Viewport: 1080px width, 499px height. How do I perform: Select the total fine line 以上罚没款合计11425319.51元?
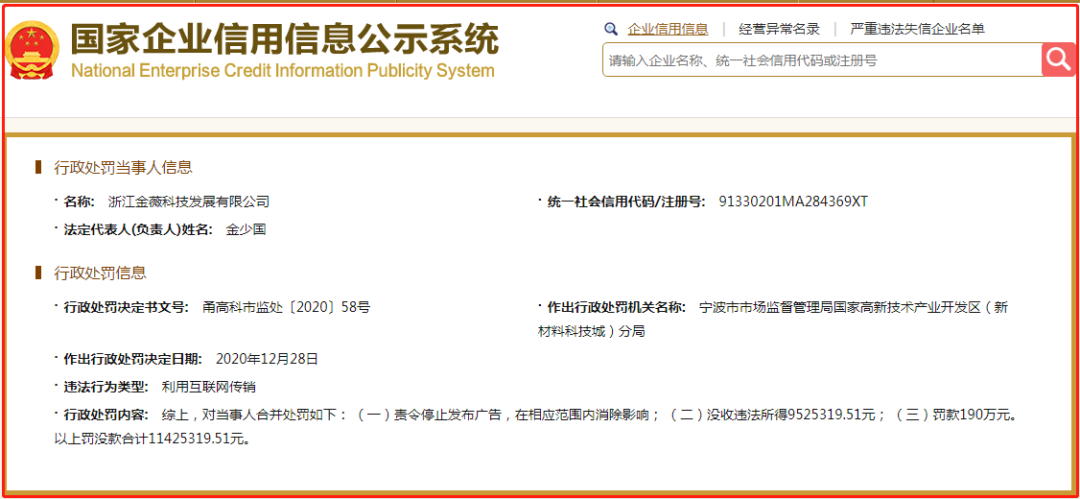pyautogui.click(x=151, y=438)
